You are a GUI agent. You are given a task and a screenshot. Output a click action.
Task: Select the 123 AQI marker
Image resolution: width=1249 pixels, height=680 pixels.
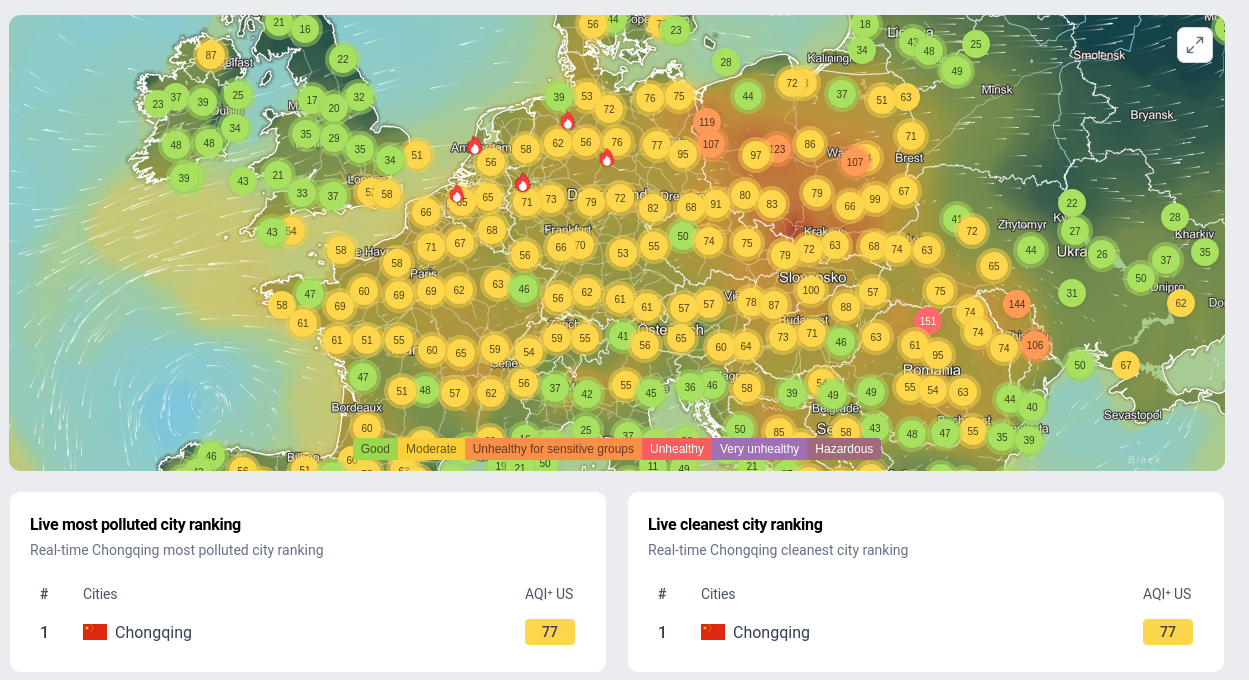click(777, 149)
